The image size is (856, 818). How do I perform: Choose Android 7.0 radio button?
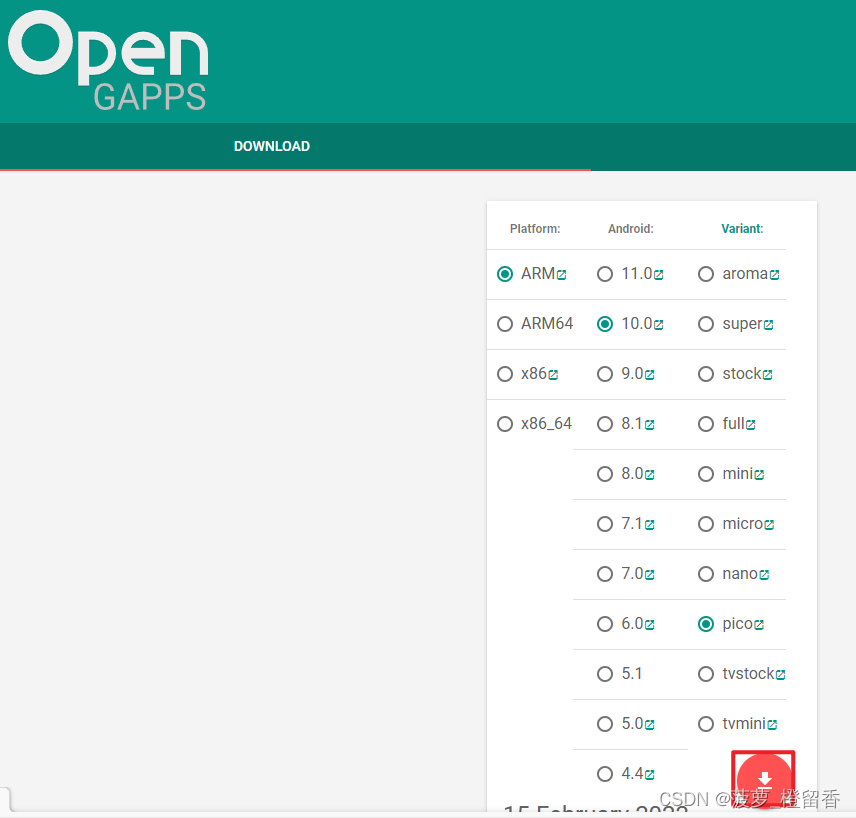[605, 574]
